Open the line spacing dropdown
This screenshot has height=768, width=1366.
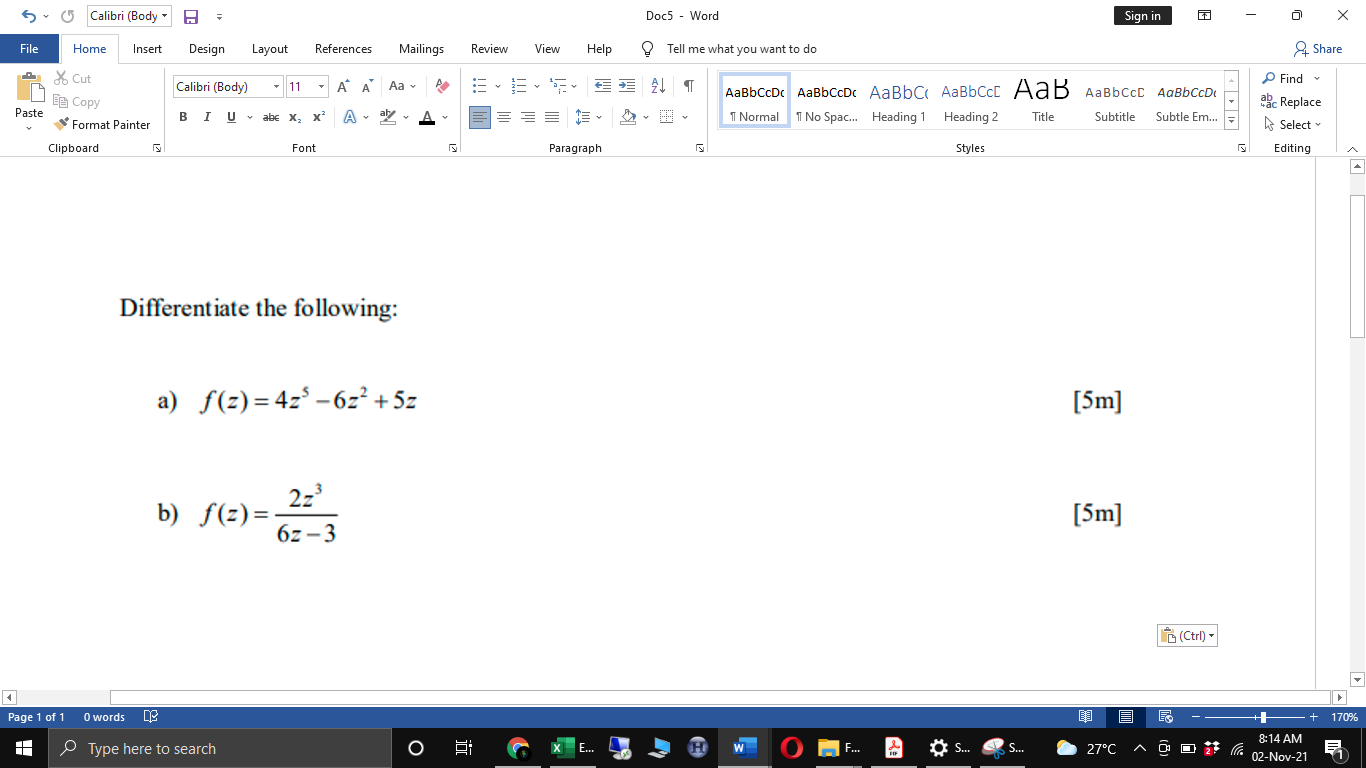point(597,117)
